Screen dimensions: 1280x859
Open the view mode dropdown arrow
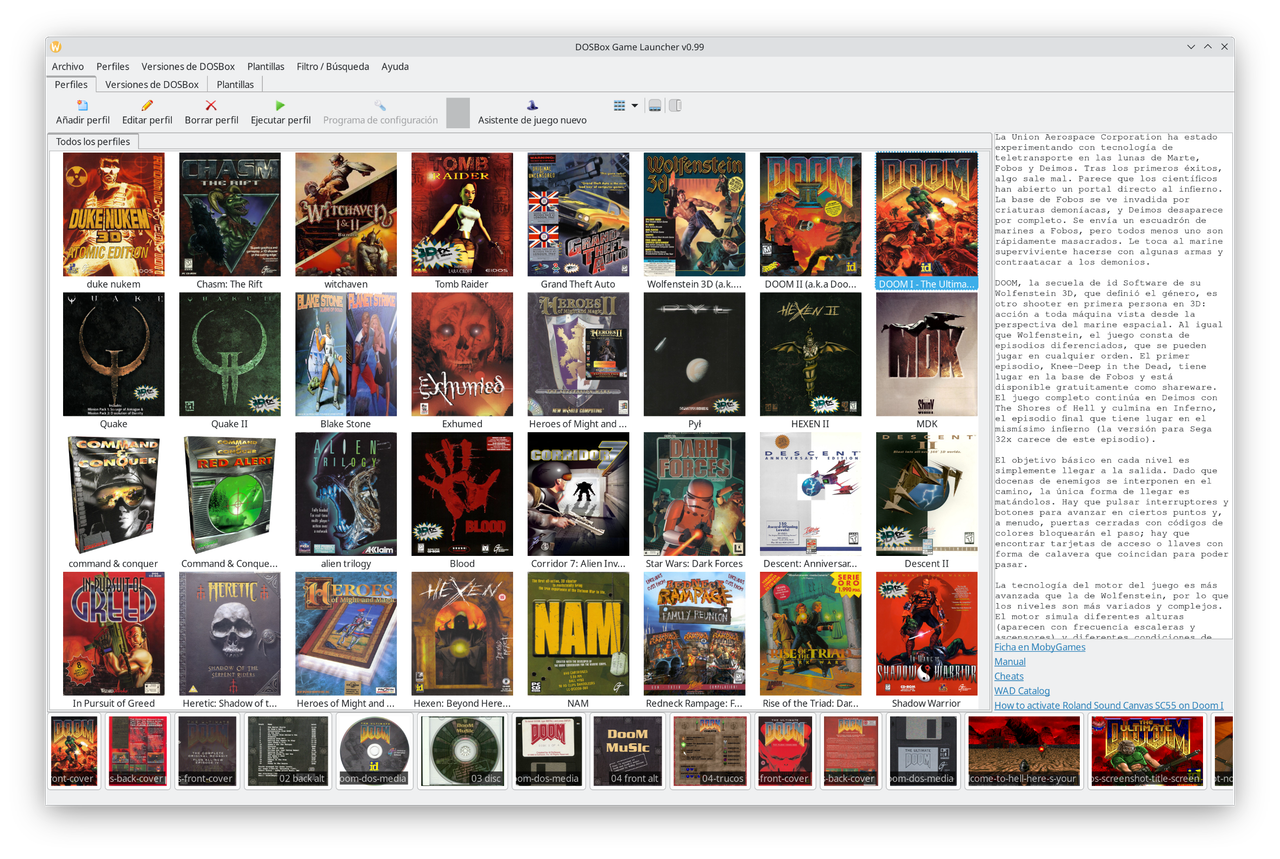click(634, 105)
